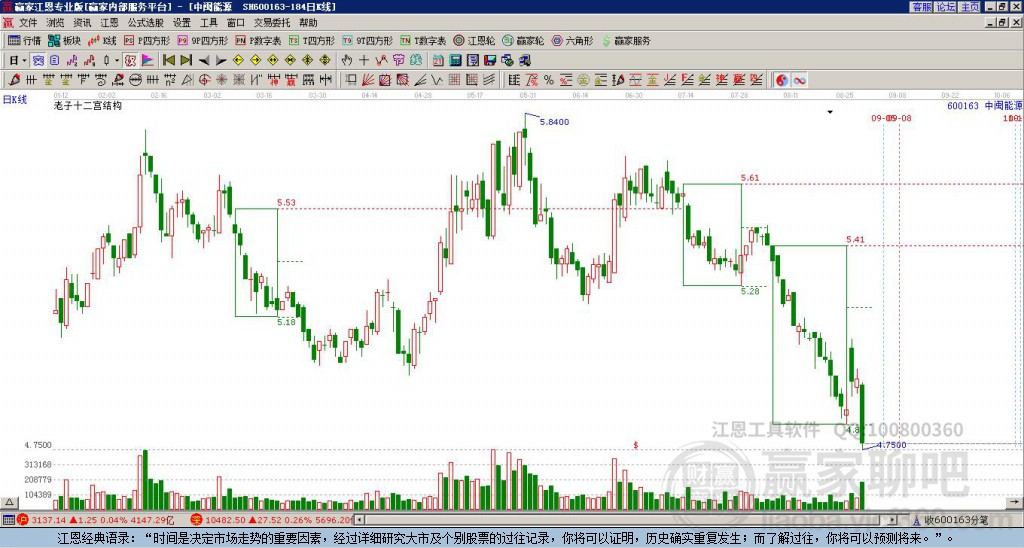Select the red fan lines tool

coord(368,80)
